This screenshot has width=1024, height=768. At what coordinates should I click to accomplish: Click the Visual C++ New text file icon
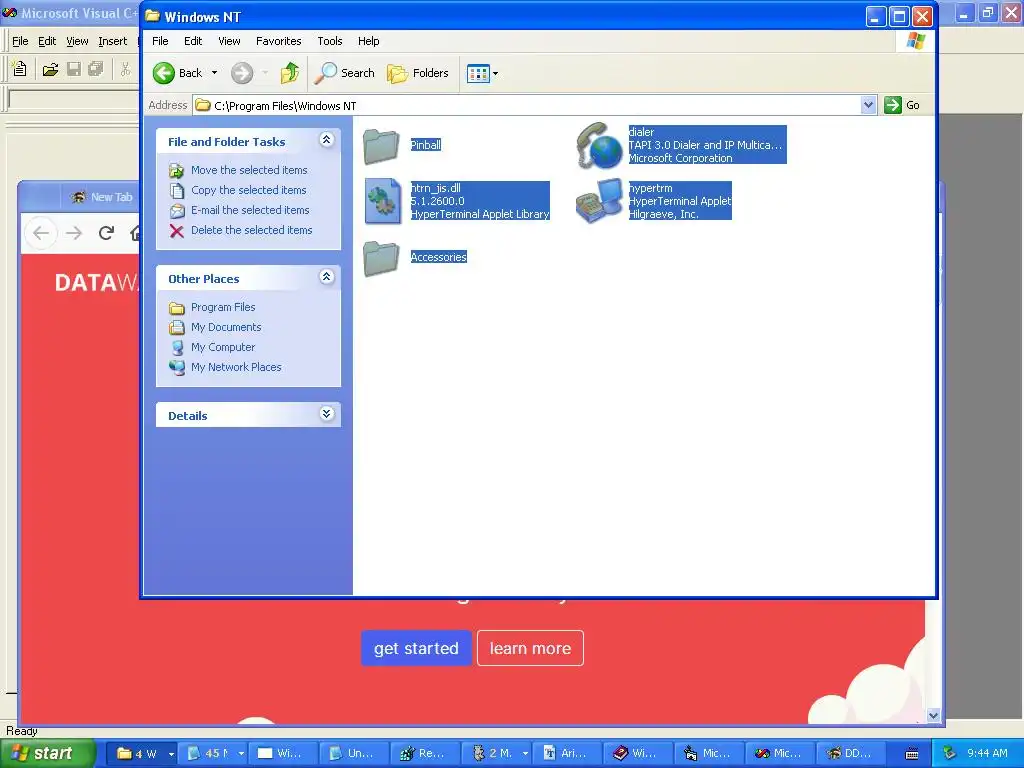click(x=20, y=69)
